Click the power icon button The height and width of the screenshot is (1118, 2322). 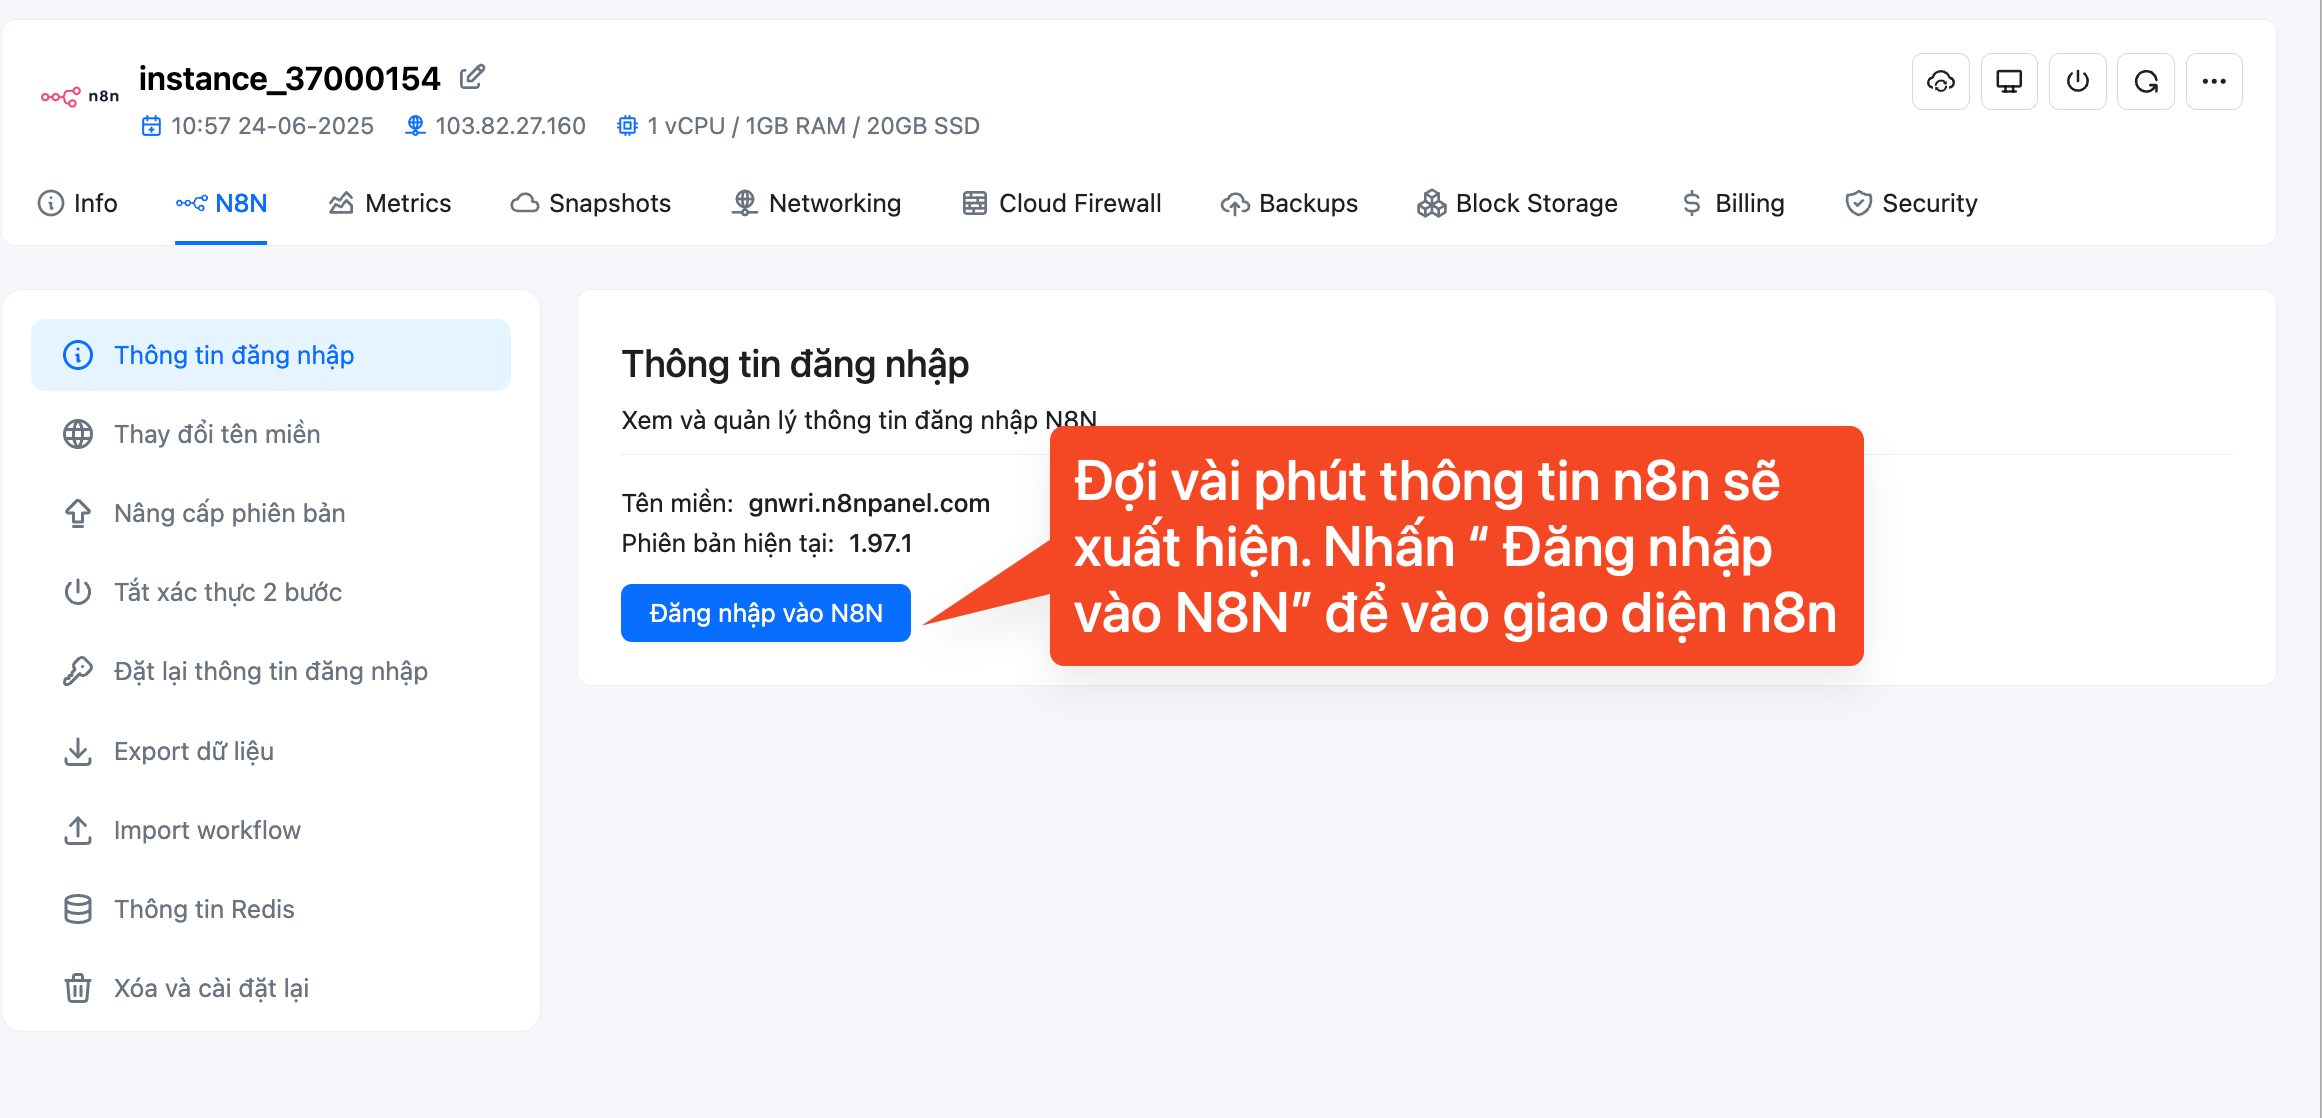click(x=2078, y=82)
